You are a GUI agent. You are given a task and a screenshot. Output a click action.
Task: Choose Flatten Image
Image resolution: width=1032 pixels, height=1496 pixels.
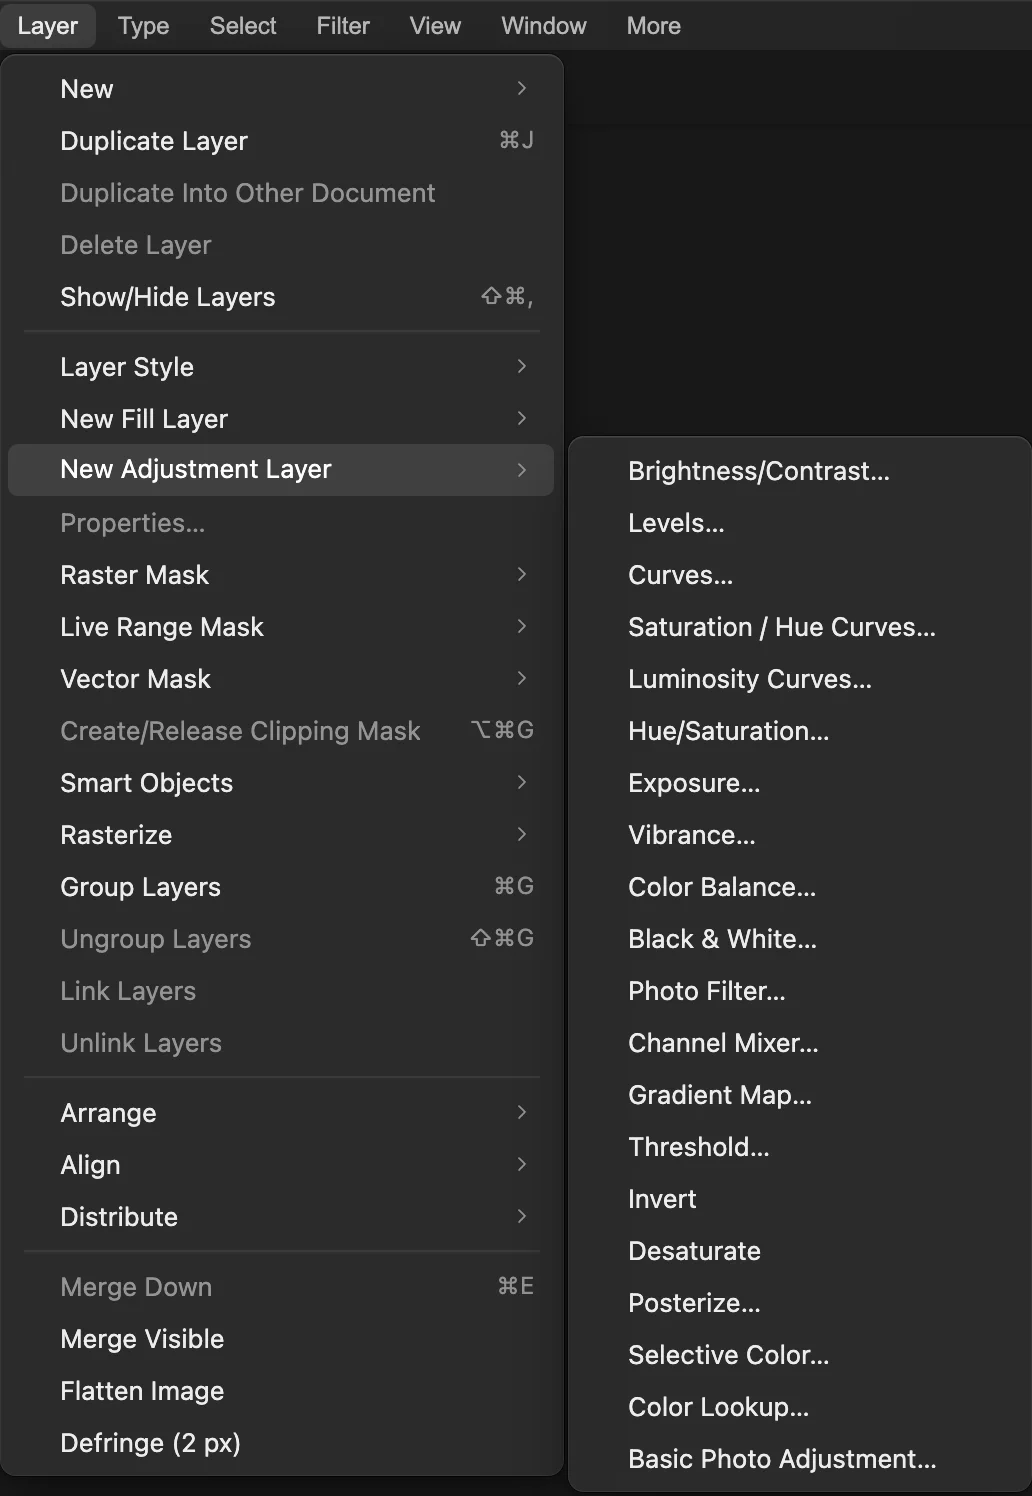(281, 1391)
